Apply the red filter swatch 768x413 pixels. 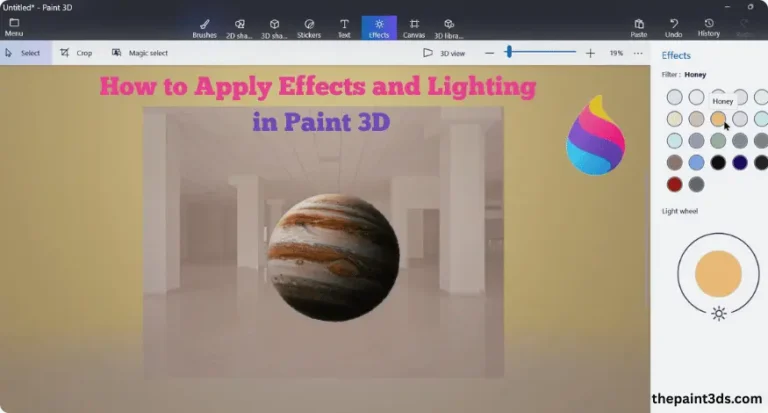click(674, 185)
